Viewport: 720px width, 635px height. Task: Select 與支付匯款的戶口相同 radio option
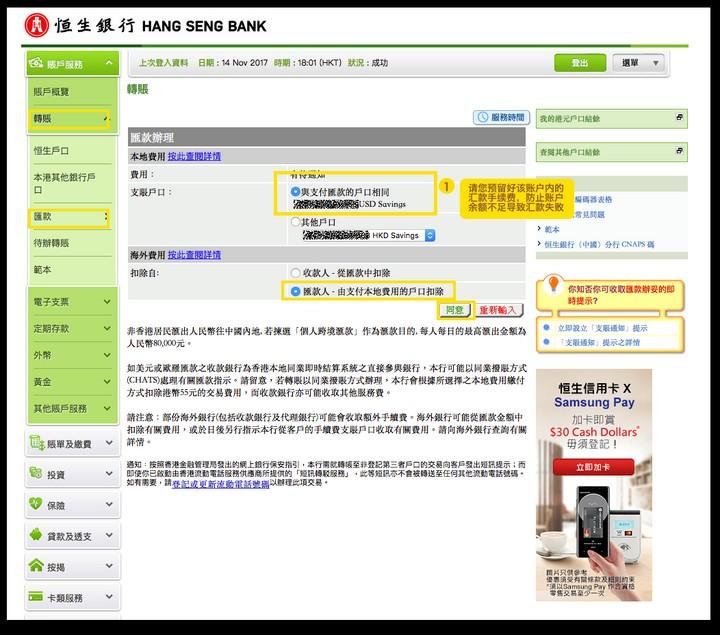(295, 191)
